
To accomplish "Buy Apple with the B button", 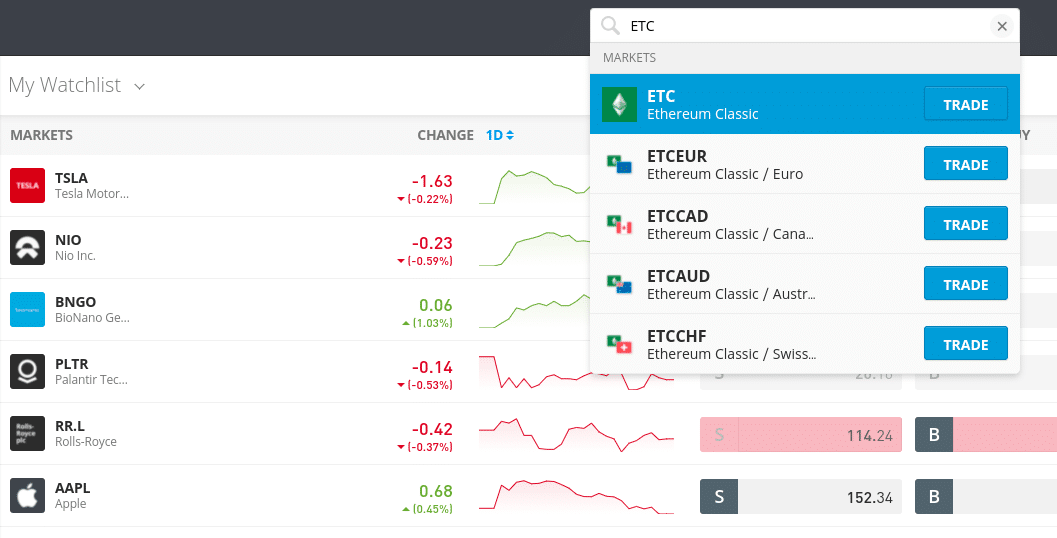I will point(934,497).
